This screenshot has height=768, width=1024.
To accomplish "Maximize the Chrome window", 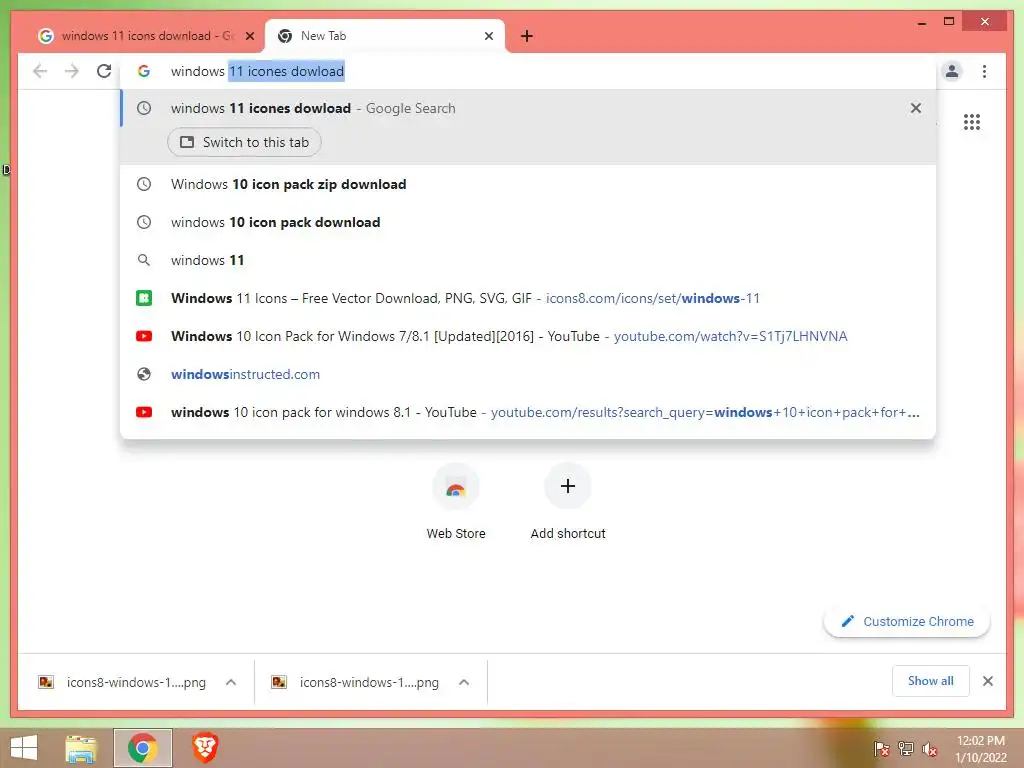I will (x=949, y=22).
